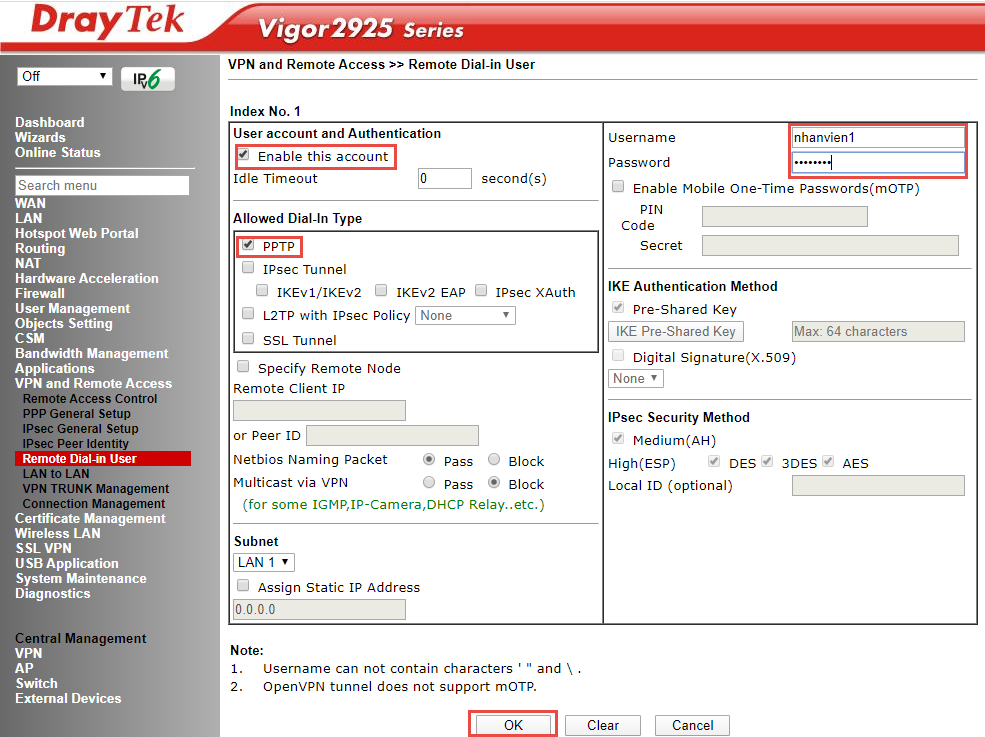Open User Management menu
The height and width of the screenshot is (737, 985).
(x=73, y=308)
